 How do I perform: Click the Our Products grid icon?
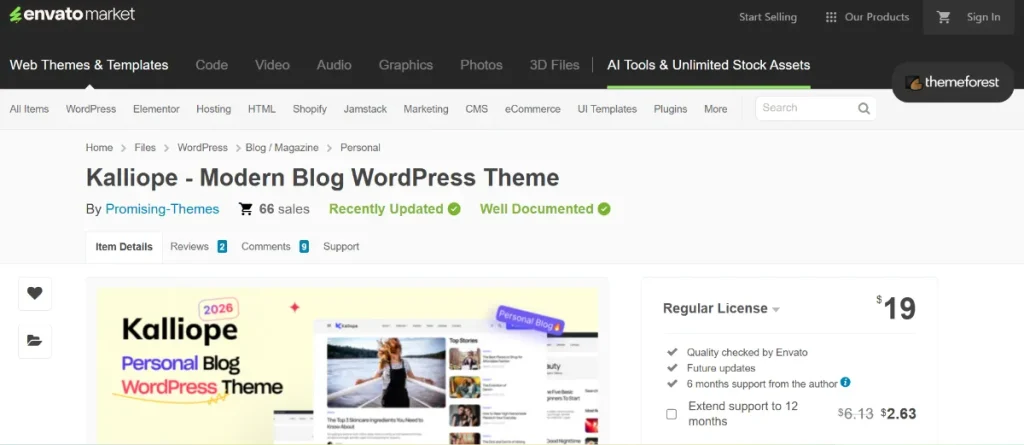pyautogui.click(x=831, y=17)
